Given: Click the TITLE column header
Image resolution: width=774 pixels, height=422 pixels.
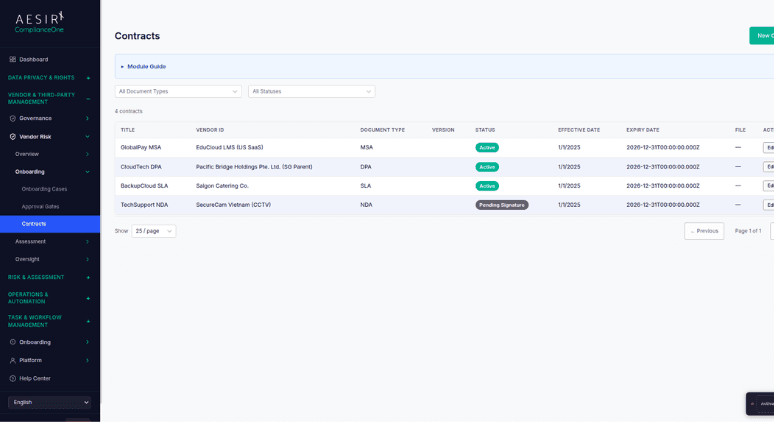Looking at the screenshot, I should pos(127,130).
